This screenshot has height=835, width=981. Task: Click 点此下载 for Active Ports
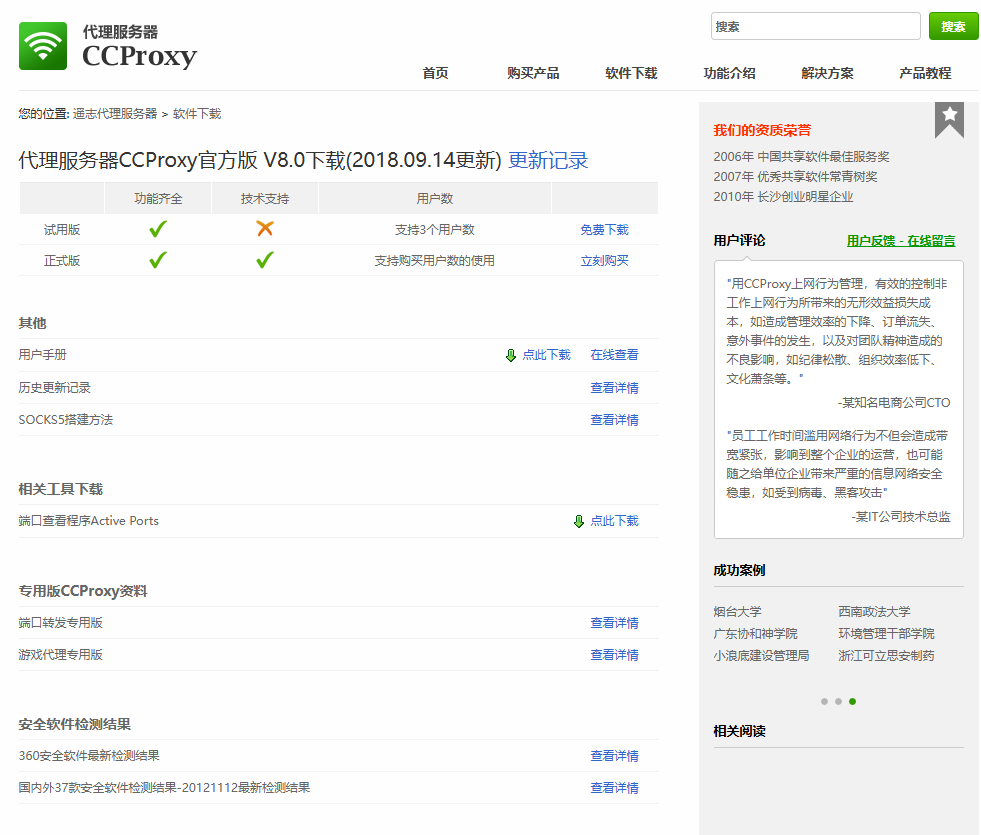click(x=614, y=521)
